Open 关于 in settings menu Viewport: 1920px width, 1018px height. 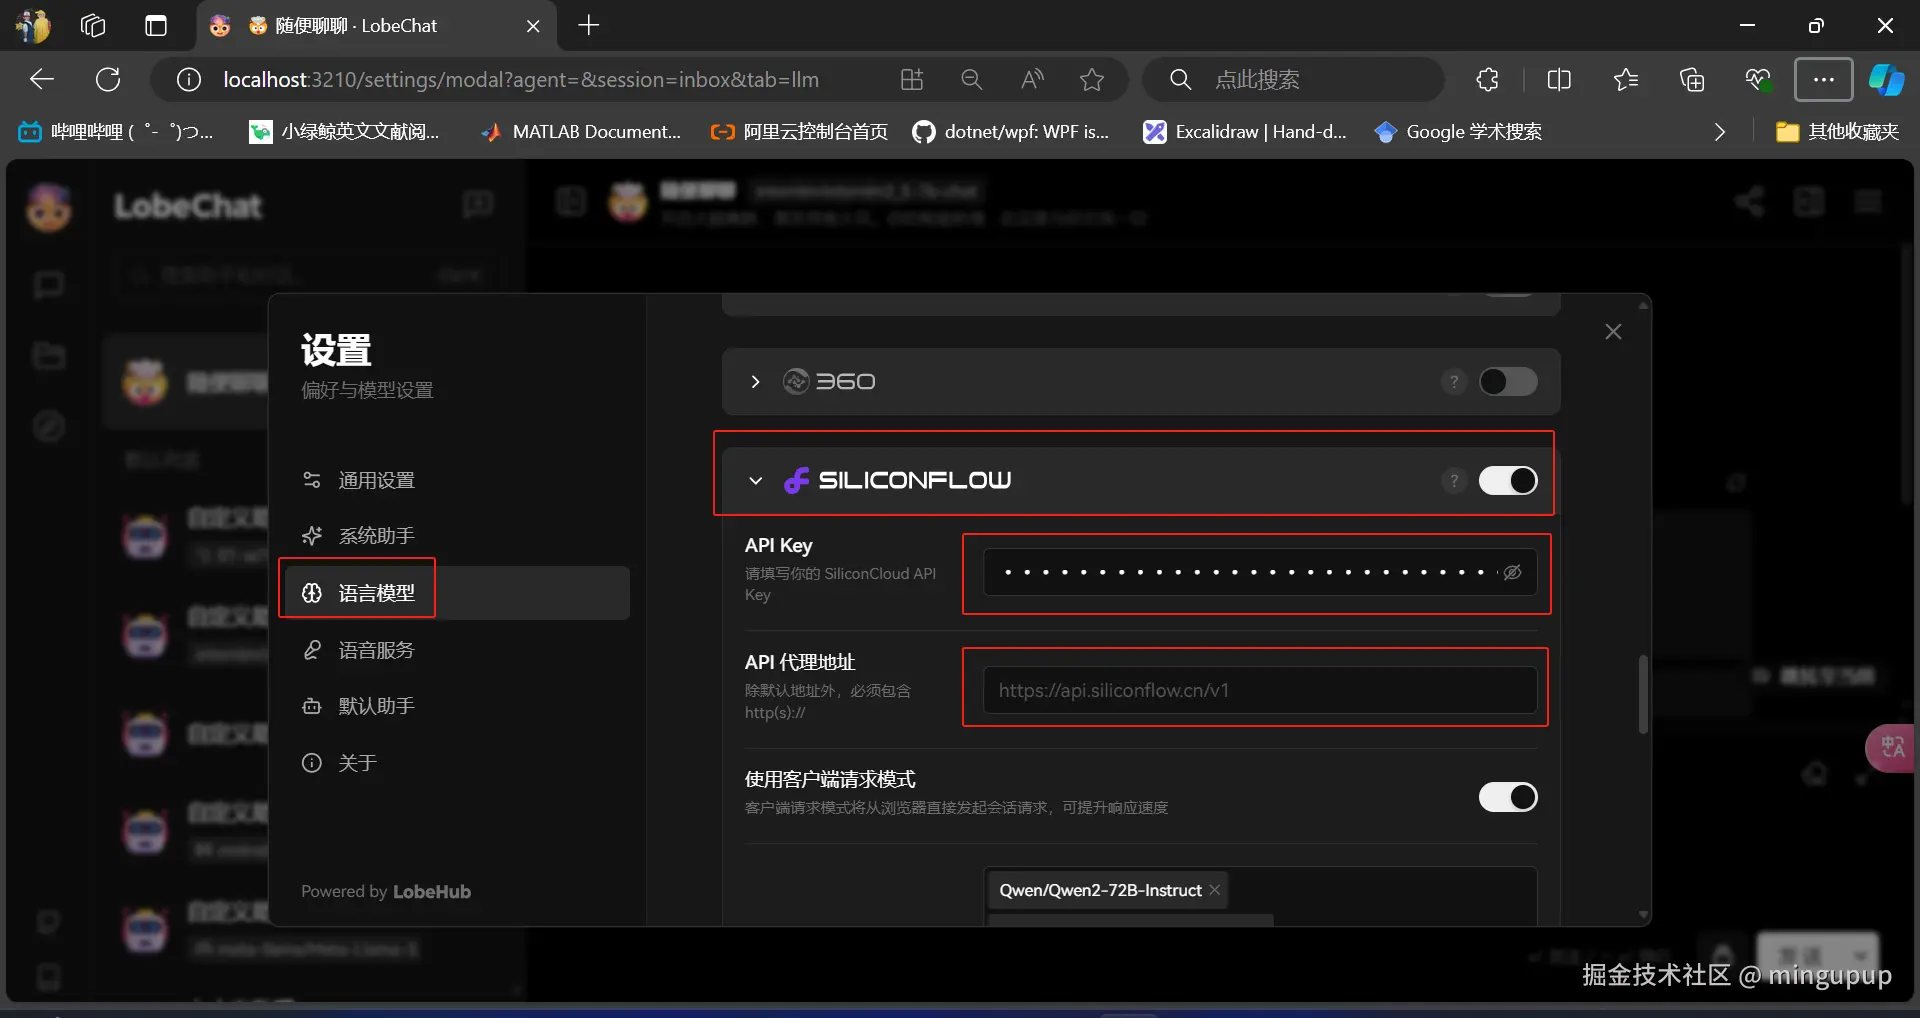(x=458, y=763)
